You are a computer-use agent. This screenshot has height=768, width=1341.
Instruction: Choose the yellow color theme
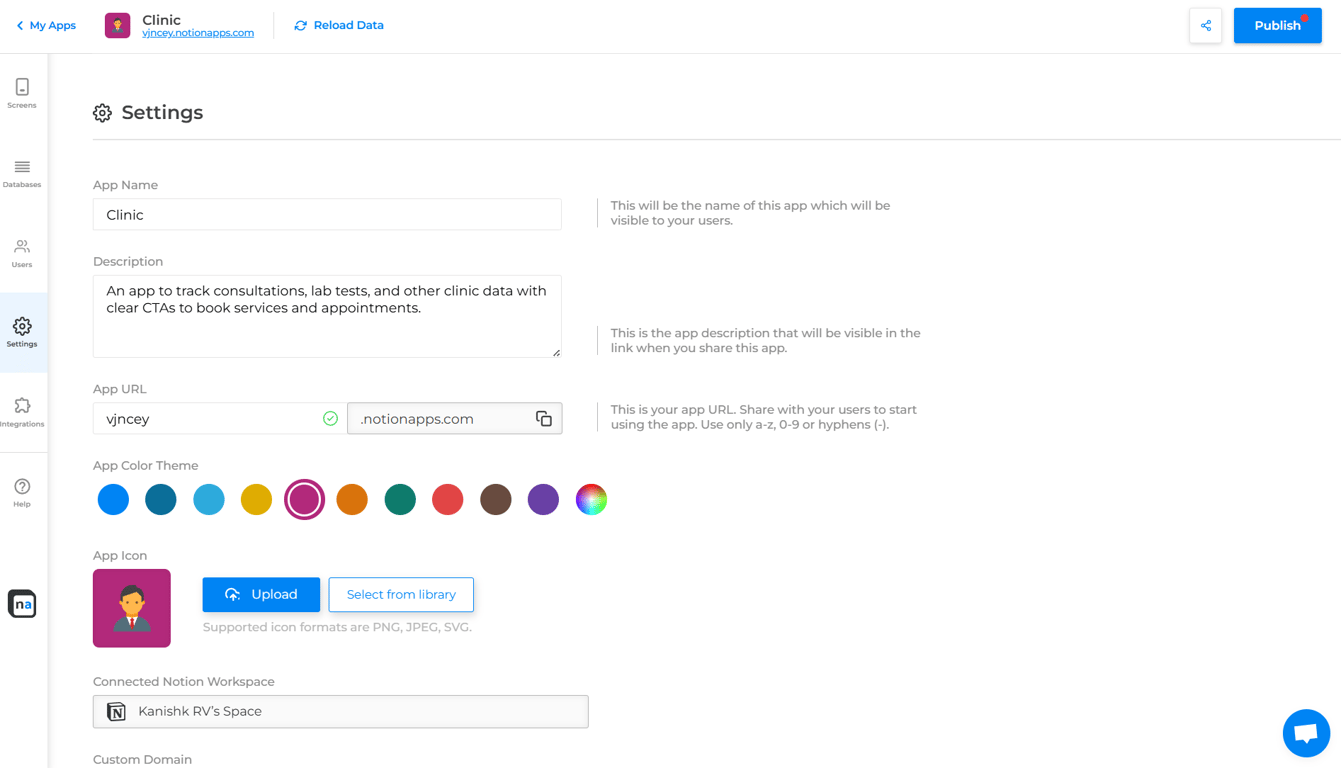256,500
